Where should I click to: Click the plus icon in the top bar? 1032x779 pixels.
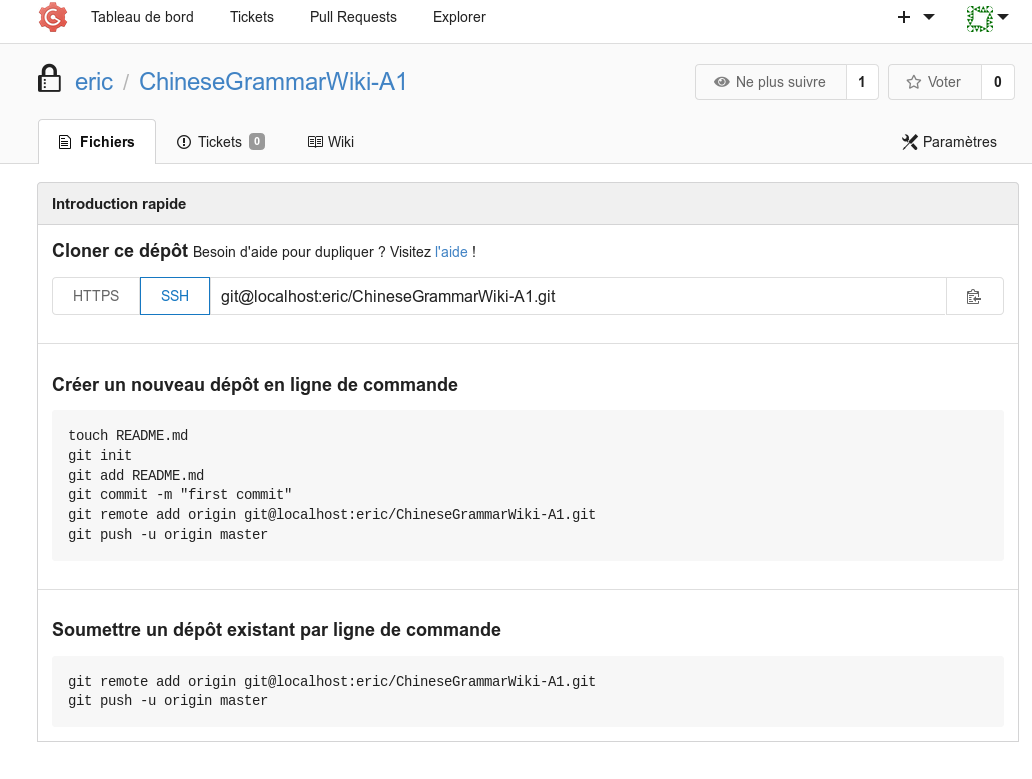click(903, 17)
